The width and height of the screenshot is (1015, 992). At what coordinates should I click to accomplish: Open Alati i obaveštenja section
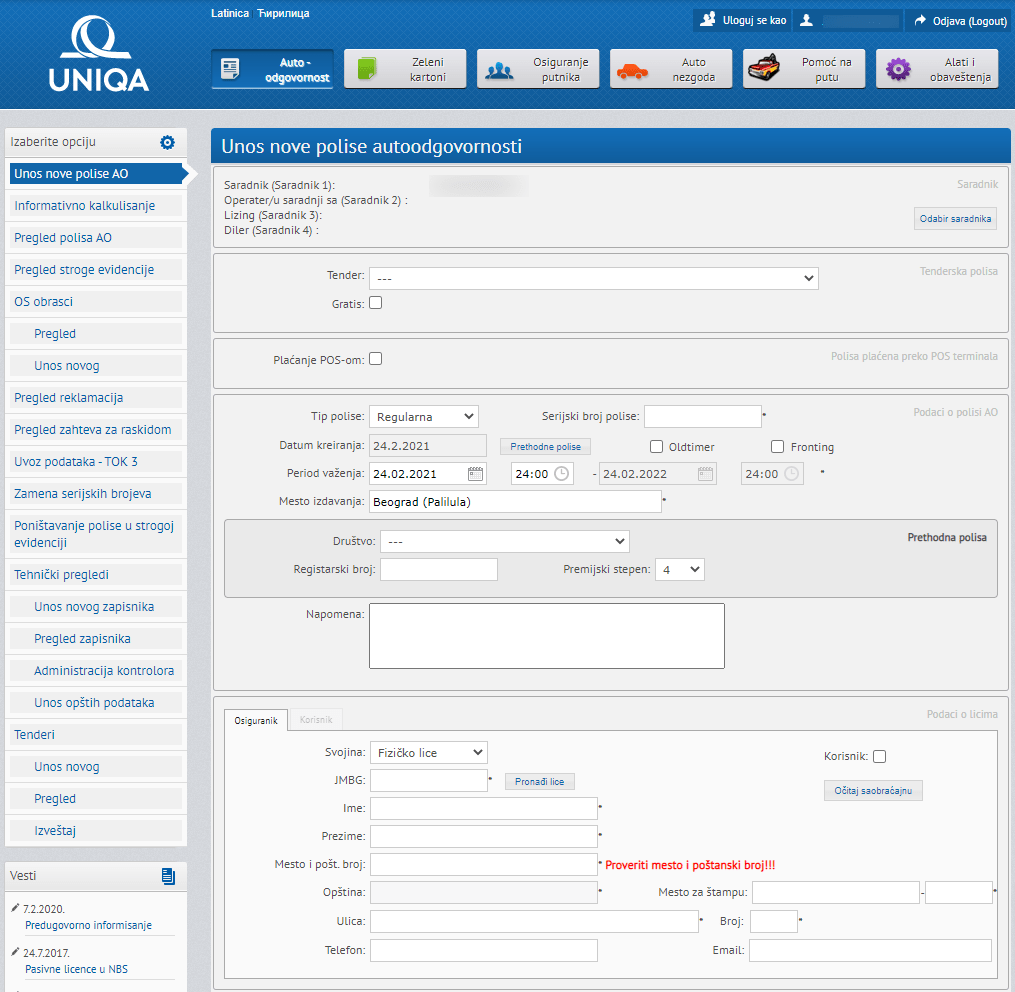936,69
